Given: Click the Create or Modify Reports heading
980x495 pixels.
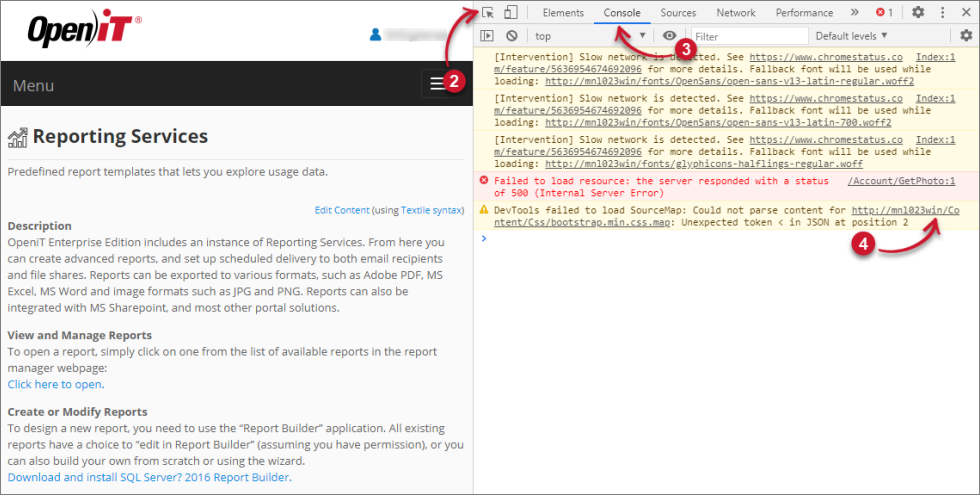Looking at the screenshot, I should [x=78, y=412].
